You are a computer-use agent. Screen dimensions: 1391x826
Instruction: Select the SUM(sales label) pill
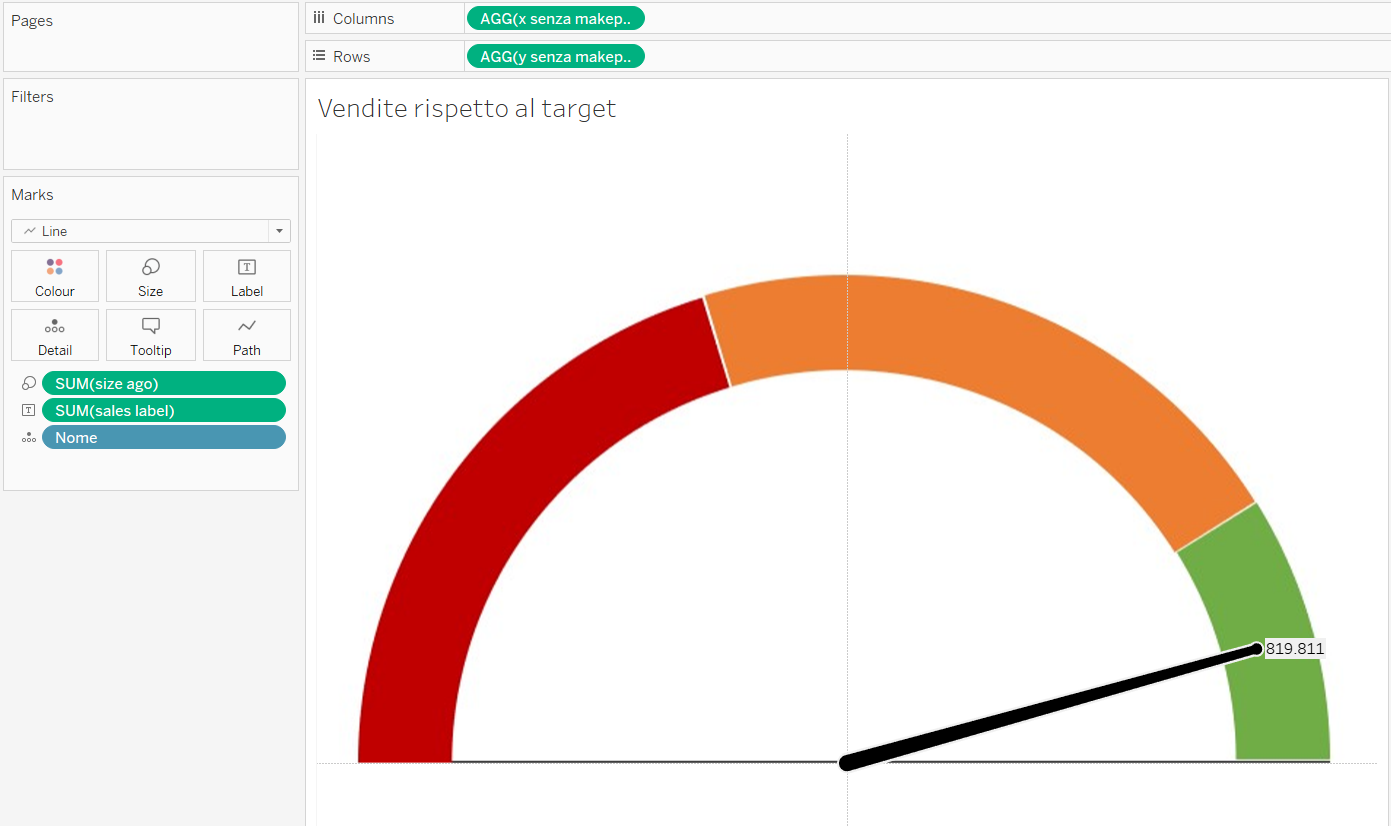coord(164,409)
